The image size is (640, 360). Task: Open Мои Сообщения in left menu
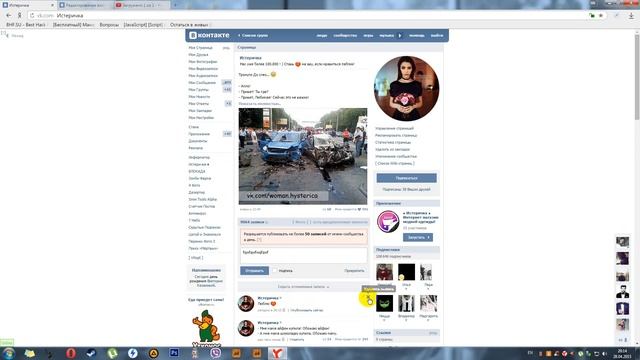(x=202, y=82)
